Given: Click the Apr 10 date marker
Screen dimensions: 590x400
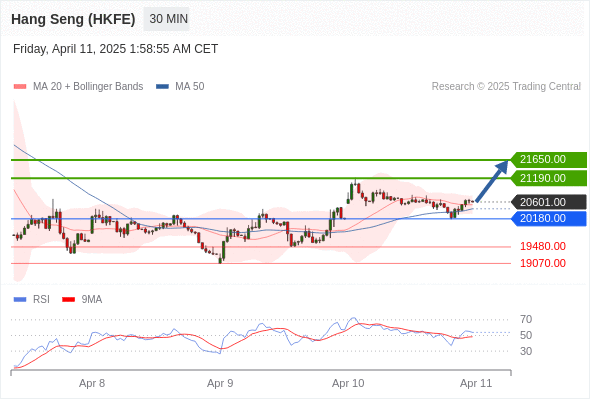Looking at the screenshot, I should point(348,383).
